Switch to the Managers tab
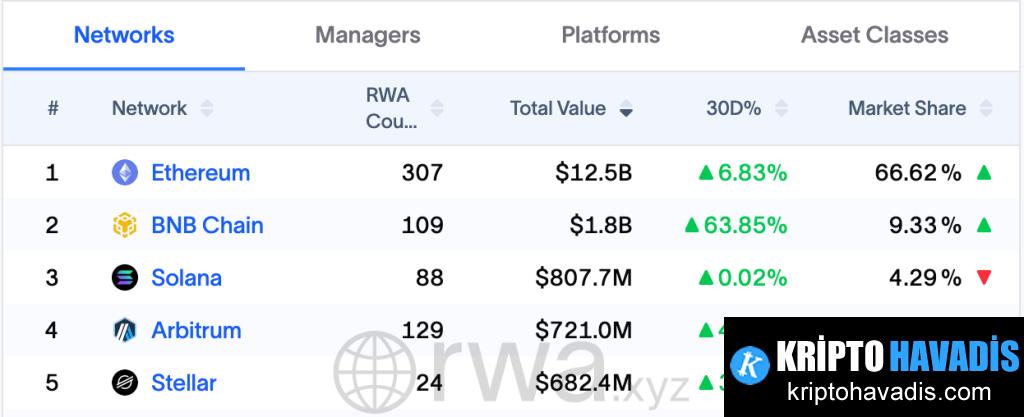1024x417 pixels. pyautogui.click(x=367, y=35)
